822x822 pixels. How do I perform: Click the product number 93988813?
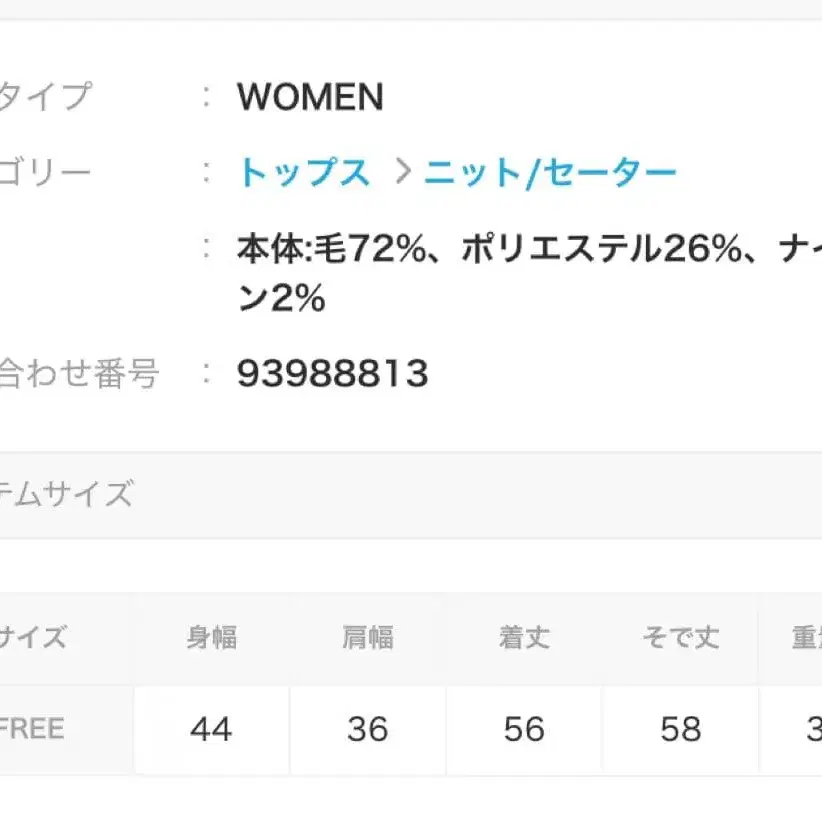331,374
